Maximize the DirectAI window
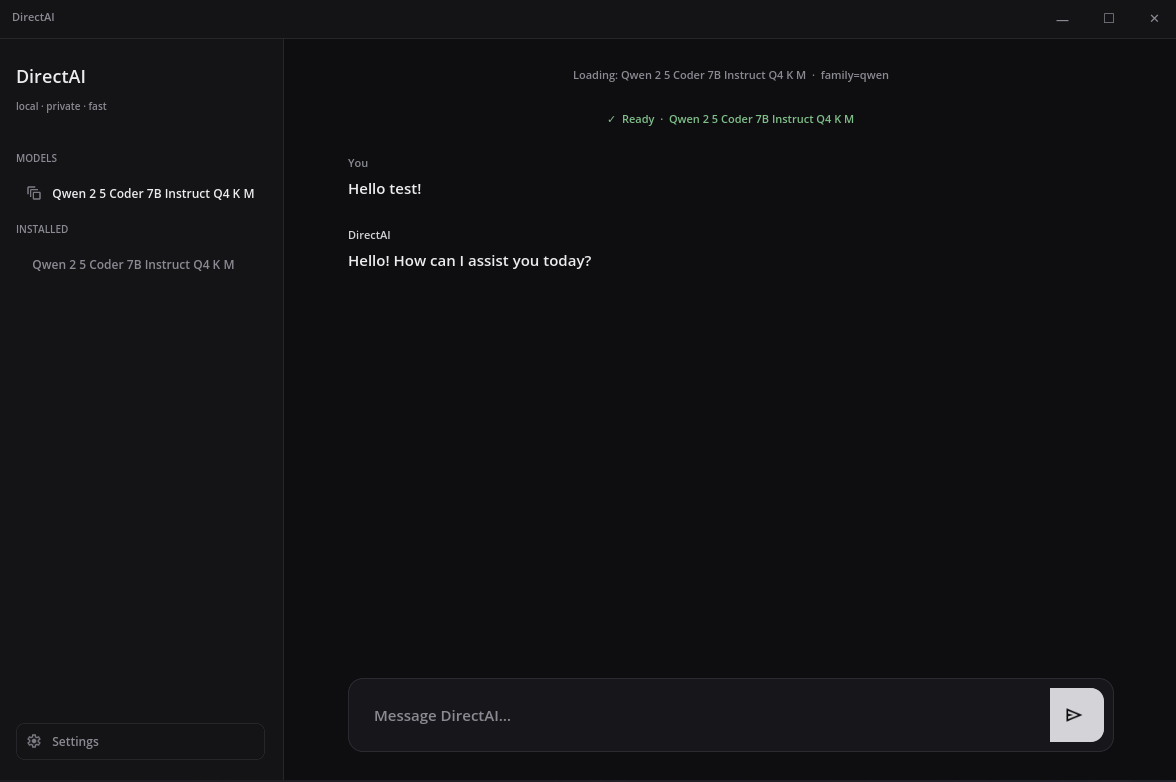This screenshot has width=1176, height=782. pyautogui.click(x=1108, y=19)
